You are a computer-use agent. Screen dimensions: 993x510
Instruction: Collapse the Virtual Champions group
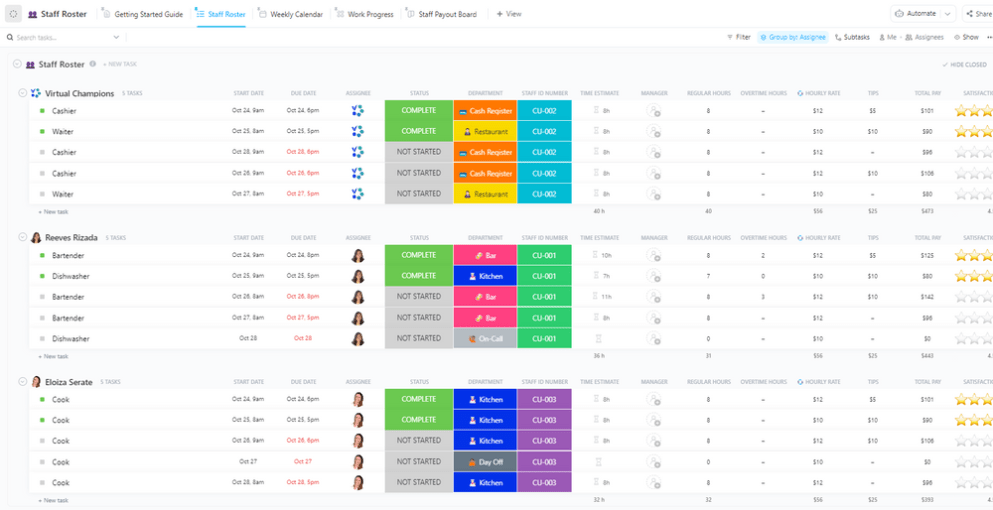point(23,93)
